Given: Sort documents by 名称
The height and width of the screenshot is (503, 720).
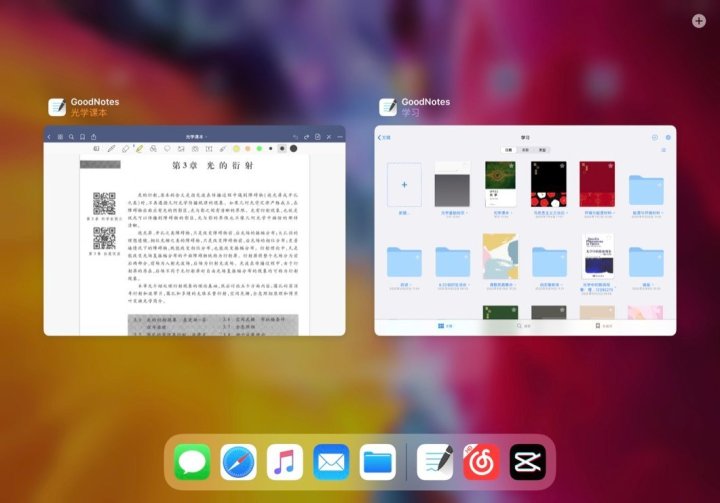Looking at the screenshot, I should click(525, 150).
